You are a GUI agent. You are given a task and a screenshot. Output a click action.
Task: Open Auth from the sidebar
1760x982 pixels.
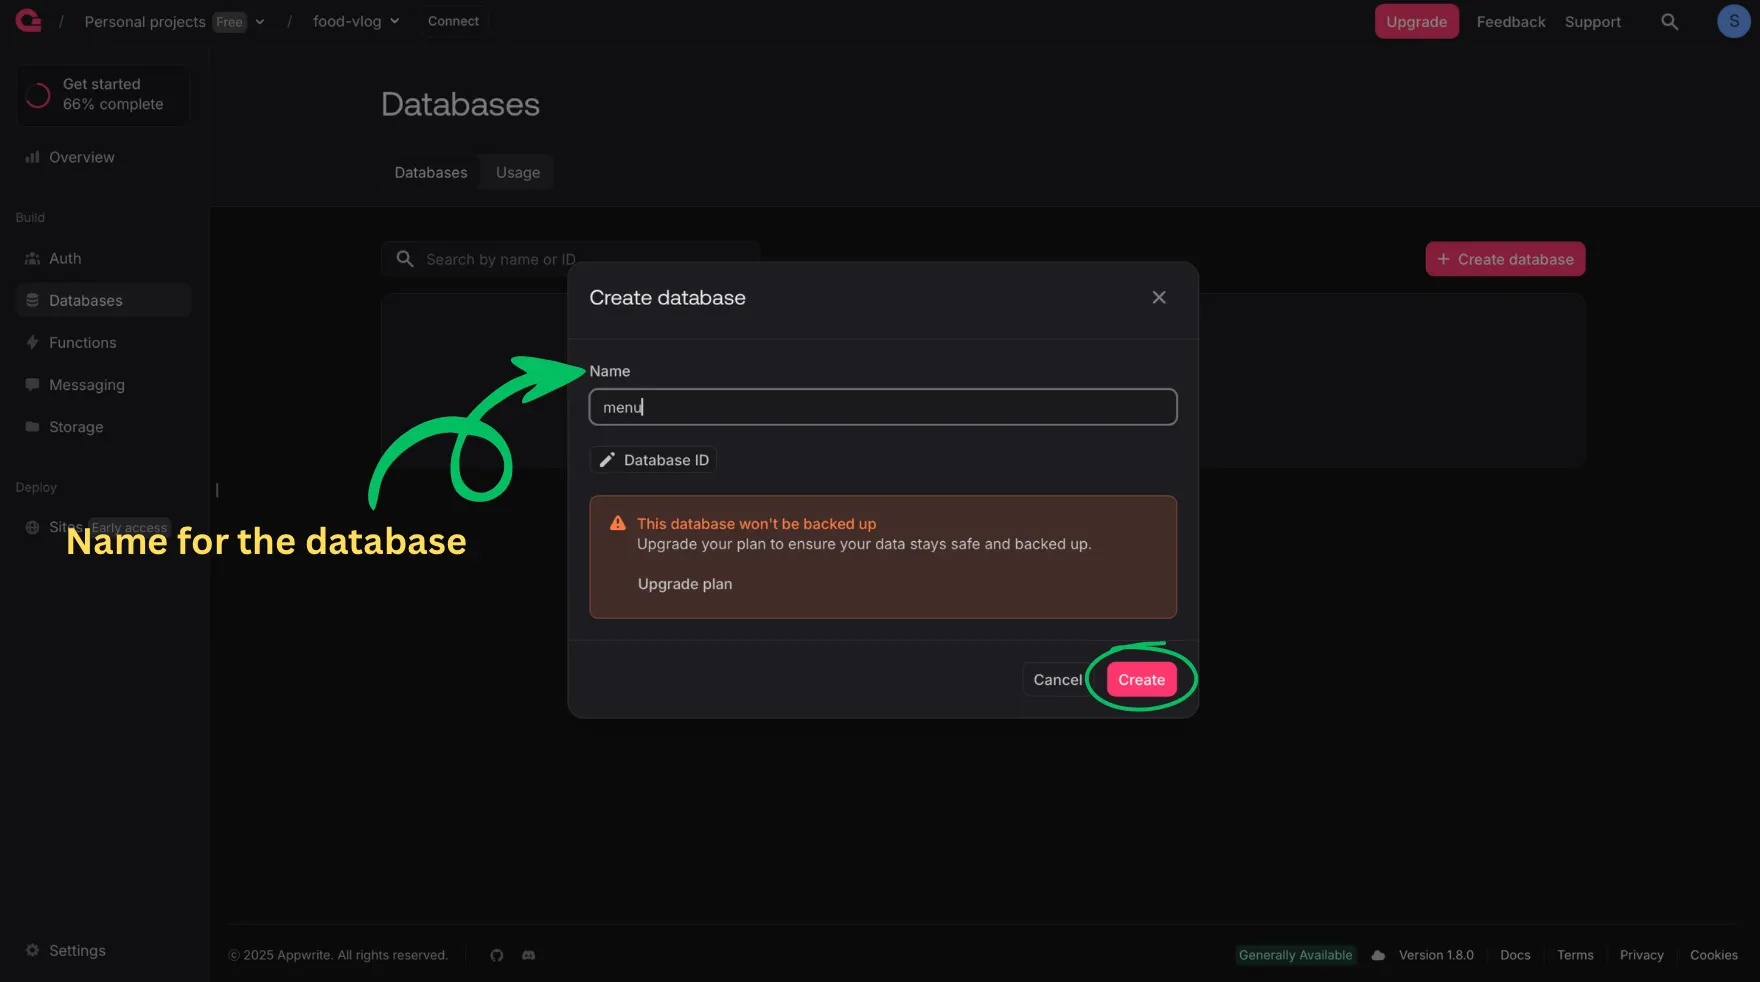coord(64,258)
